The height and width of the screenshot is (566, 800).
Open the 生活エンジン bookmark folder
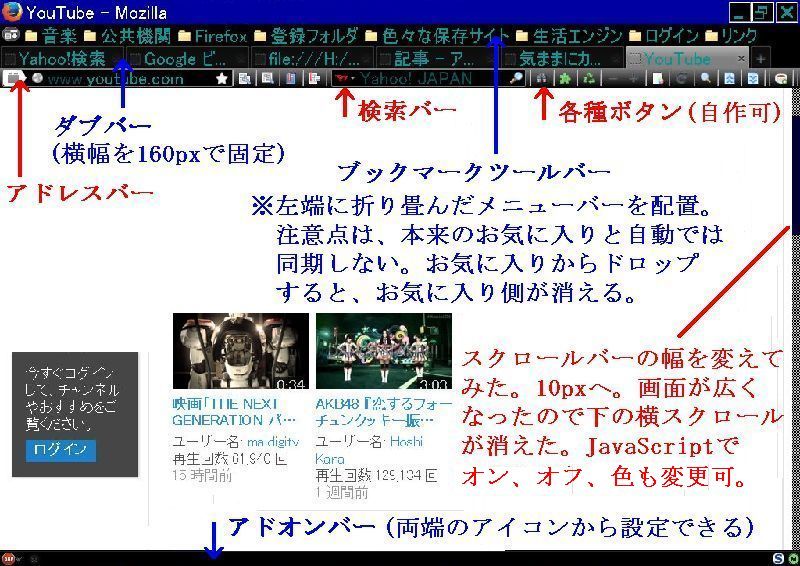click(x=569, y=35)
